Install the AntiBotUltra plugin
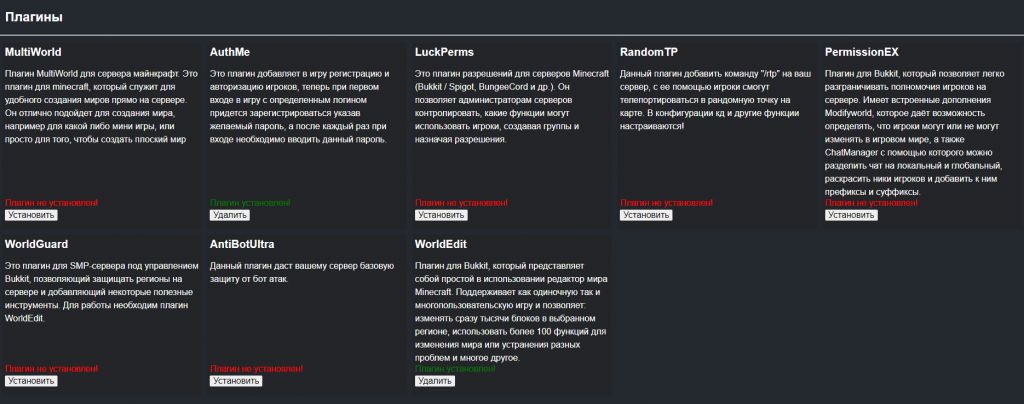Image resolution: width=1024 pixels, height=404 pixels. coord(236,381)
